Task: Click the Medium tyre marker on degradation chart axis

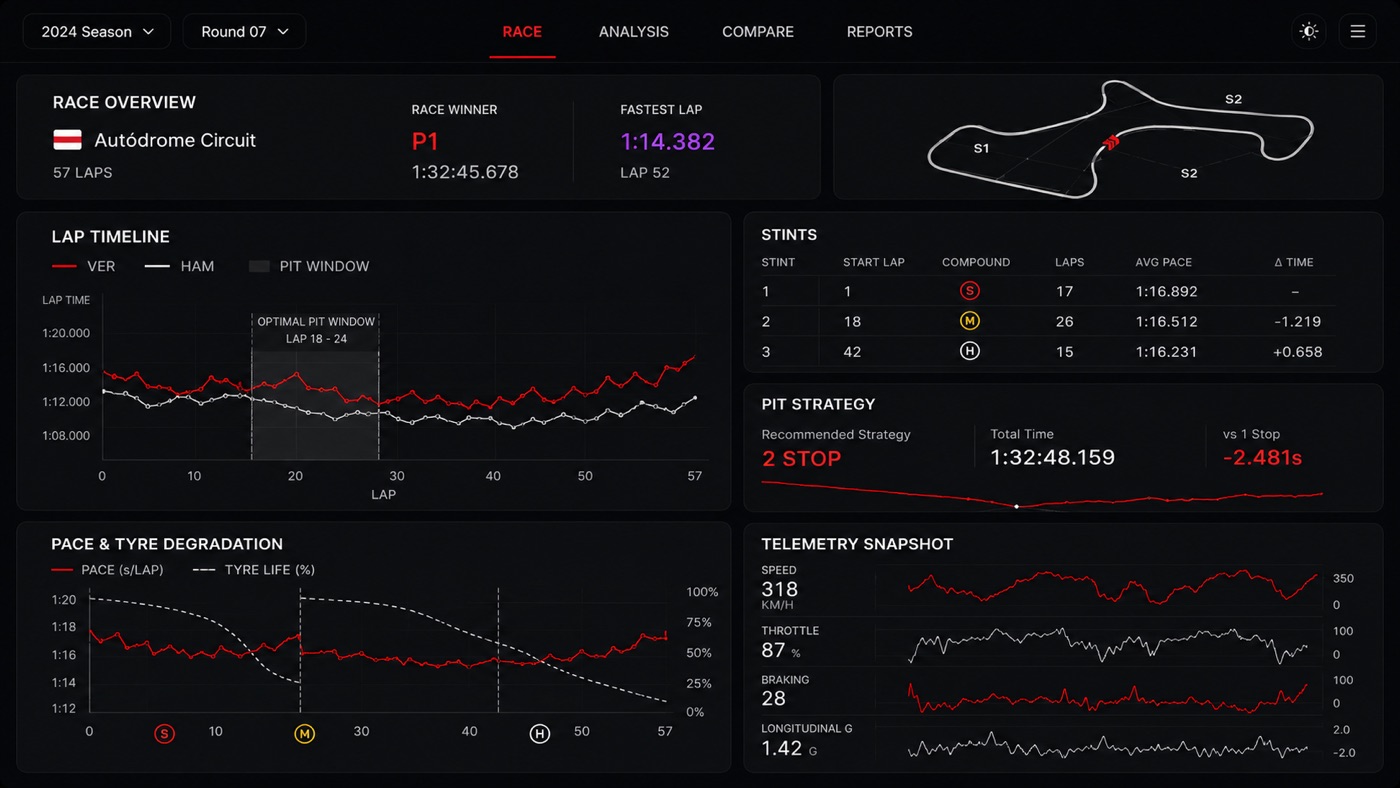Action: click(x=304, y=734)
